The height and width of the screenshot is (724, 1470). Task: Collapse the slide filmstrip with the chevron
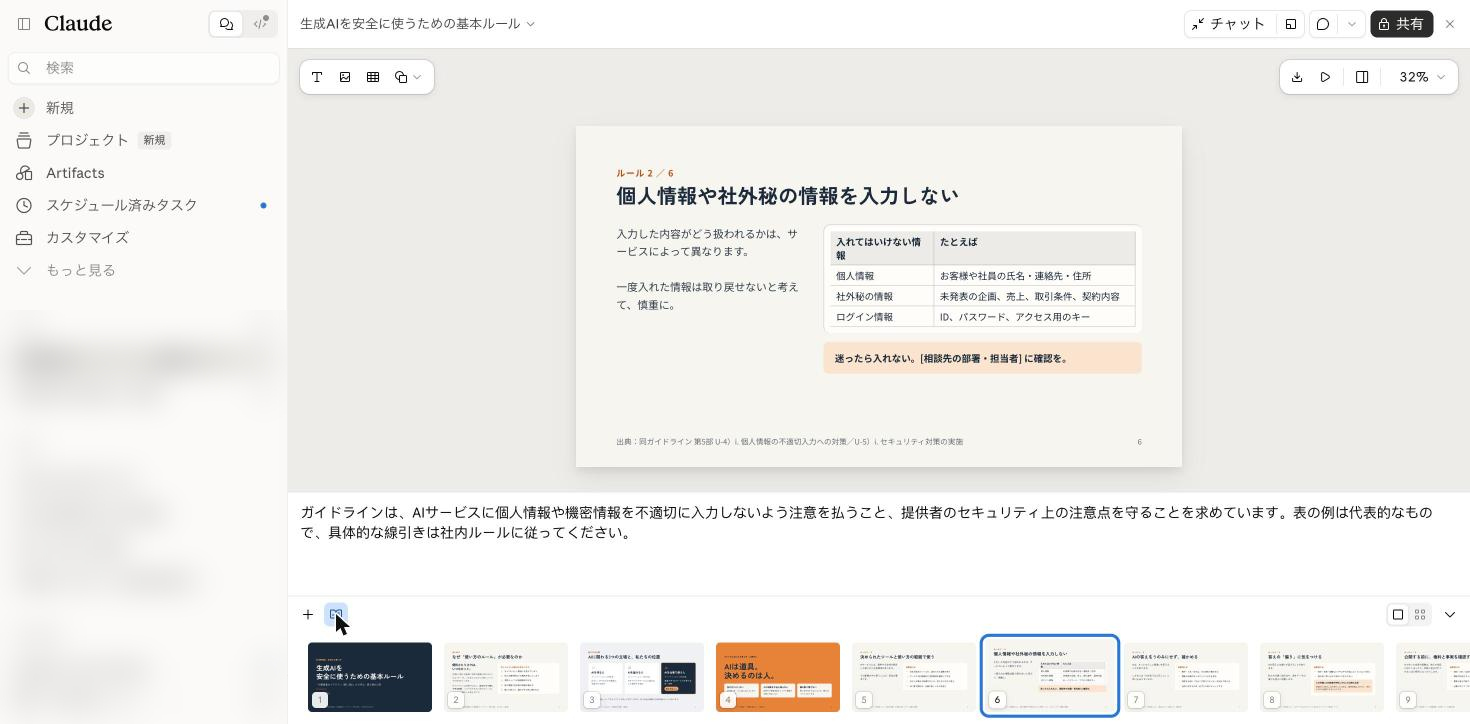(x=1450, y=614)
